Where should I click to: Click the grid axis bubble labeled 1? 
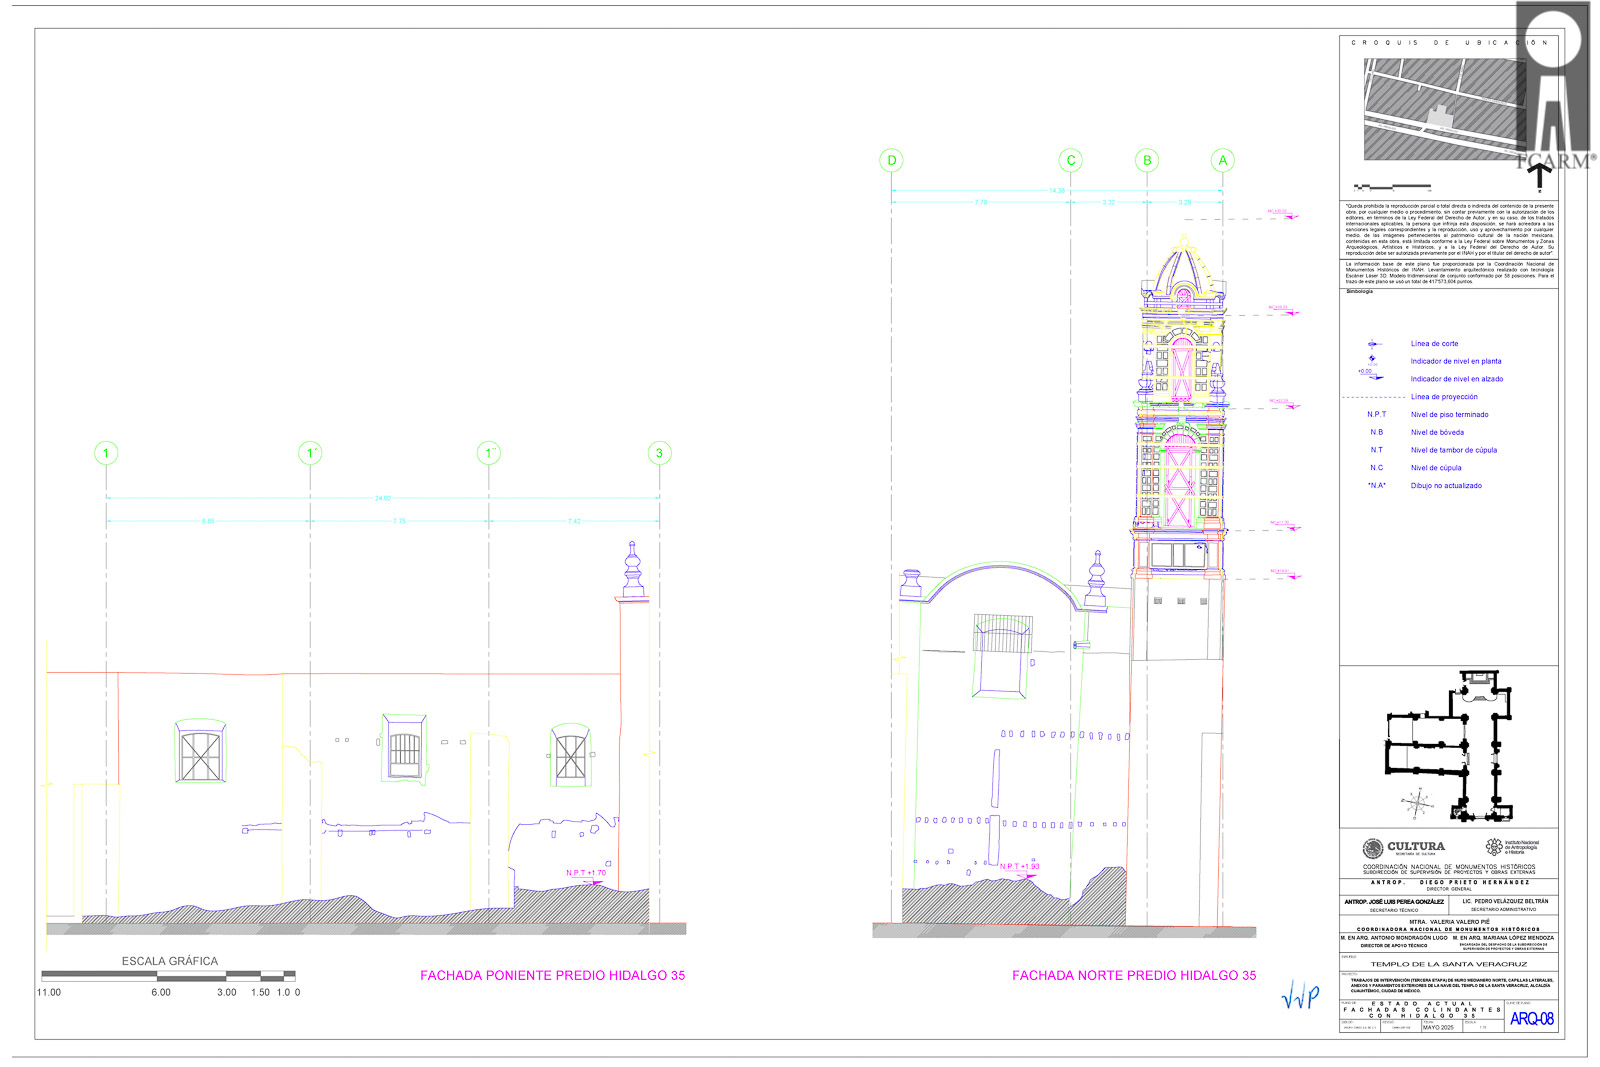106,453
